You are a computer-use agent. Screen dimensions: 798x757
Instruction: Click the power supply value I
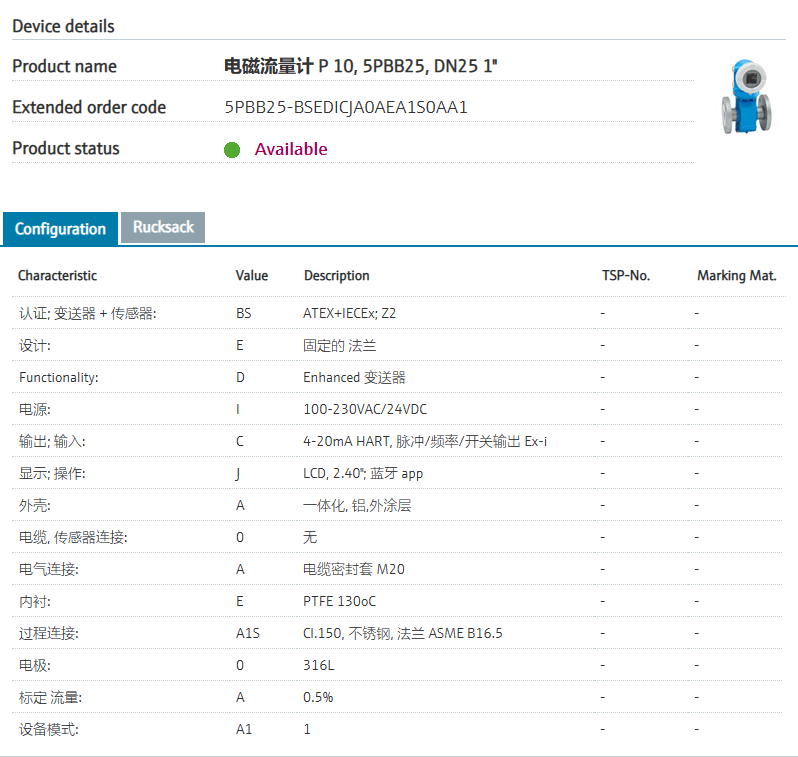coord(238,409)
